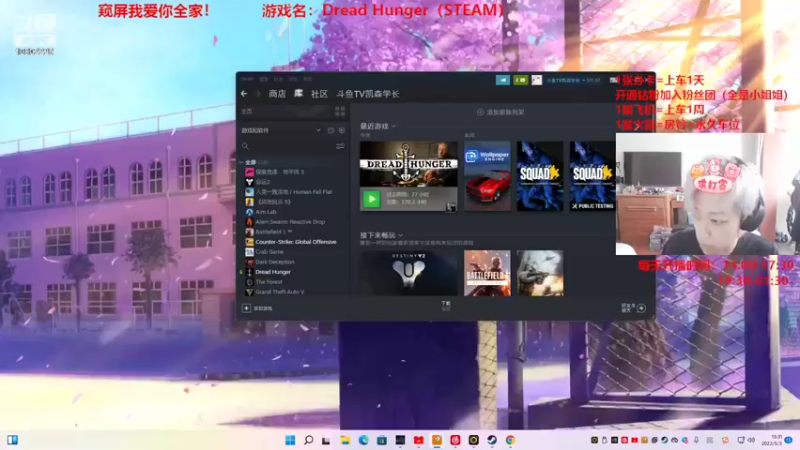The width and height of the screenshot is (800, 450).
Task: Open the 游戏 (Games) menu
Action: [x=293, y=79]
